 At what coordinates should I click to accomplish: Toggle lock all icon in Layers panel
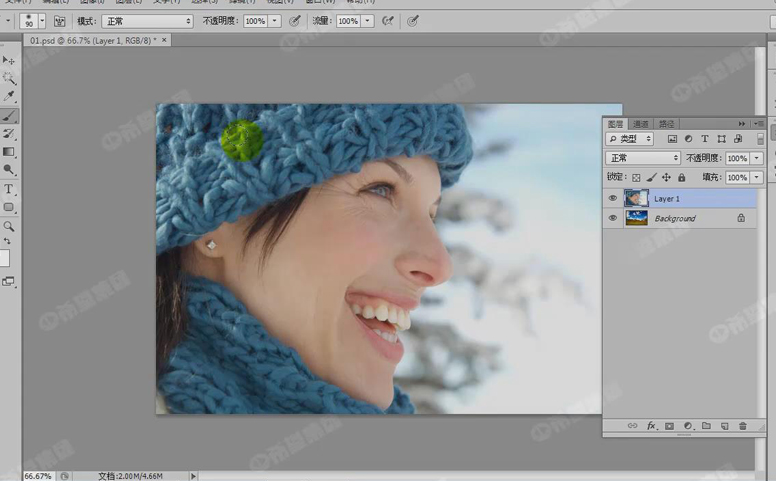click(x=680, y=178)
